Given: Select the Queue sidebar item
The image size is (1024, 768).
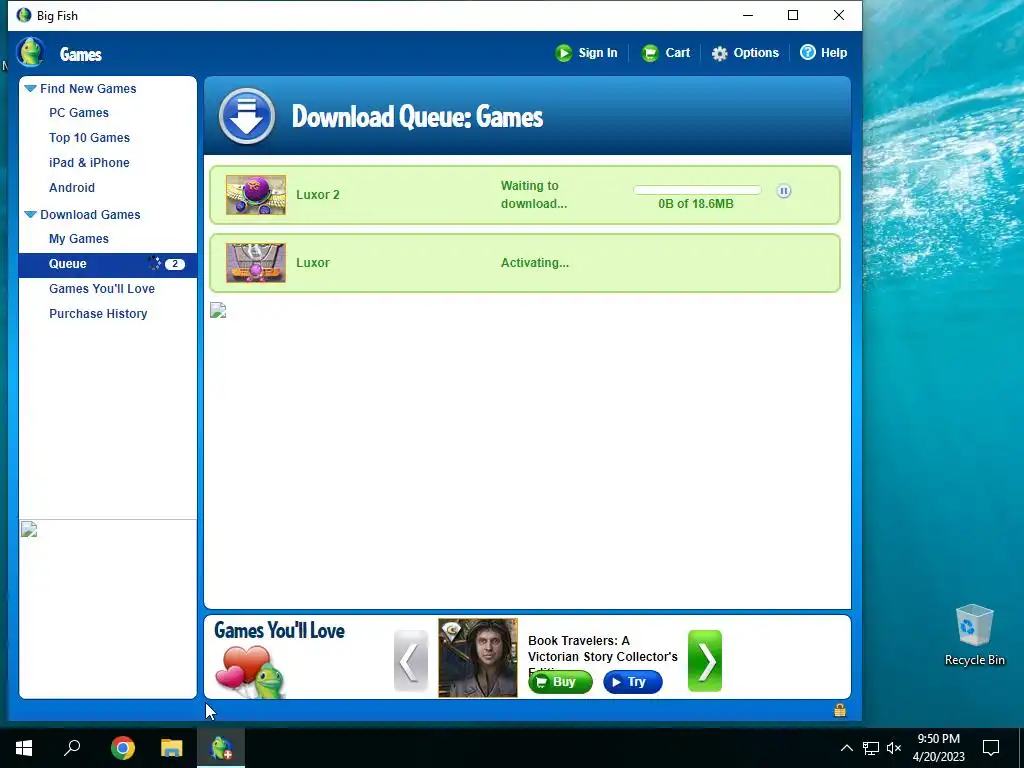Looking at the screenshot, I should pyautogui.click(x=108, y=264).
